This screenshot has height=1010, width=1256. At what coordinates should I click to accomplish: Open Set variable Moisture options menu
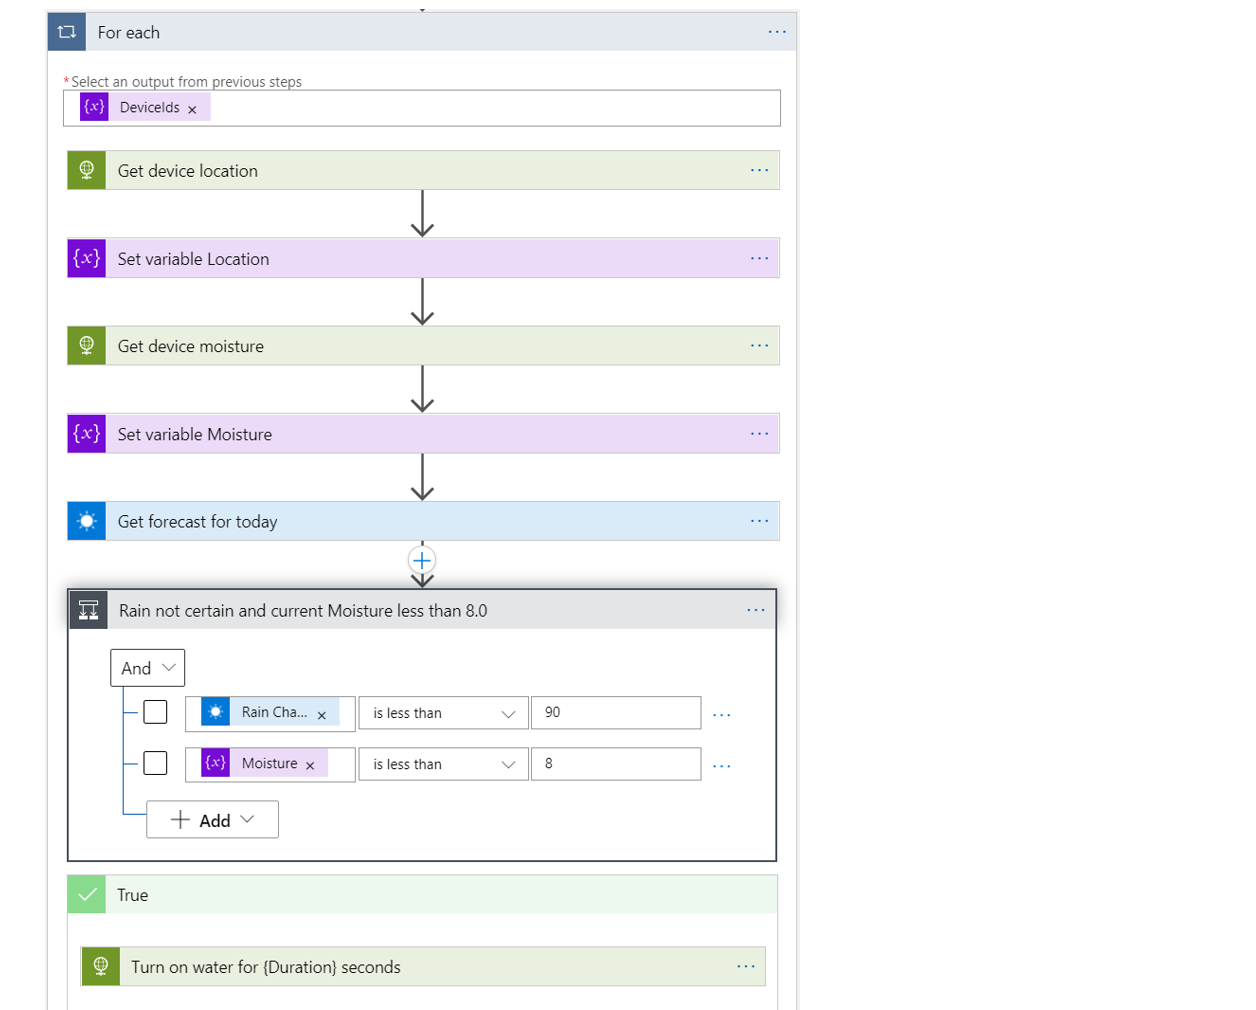pyautogui.click(x=760, y=434)
